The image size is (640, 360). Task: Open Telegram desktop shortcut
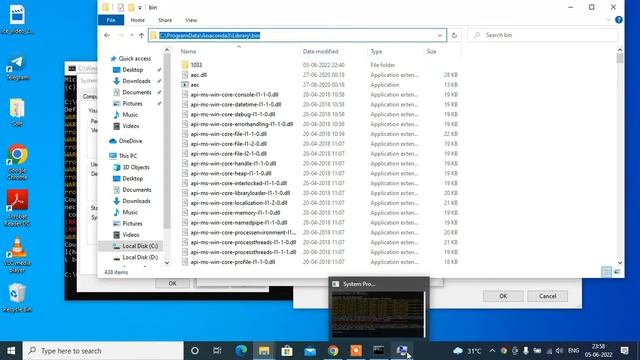click(x=17, y=68)
